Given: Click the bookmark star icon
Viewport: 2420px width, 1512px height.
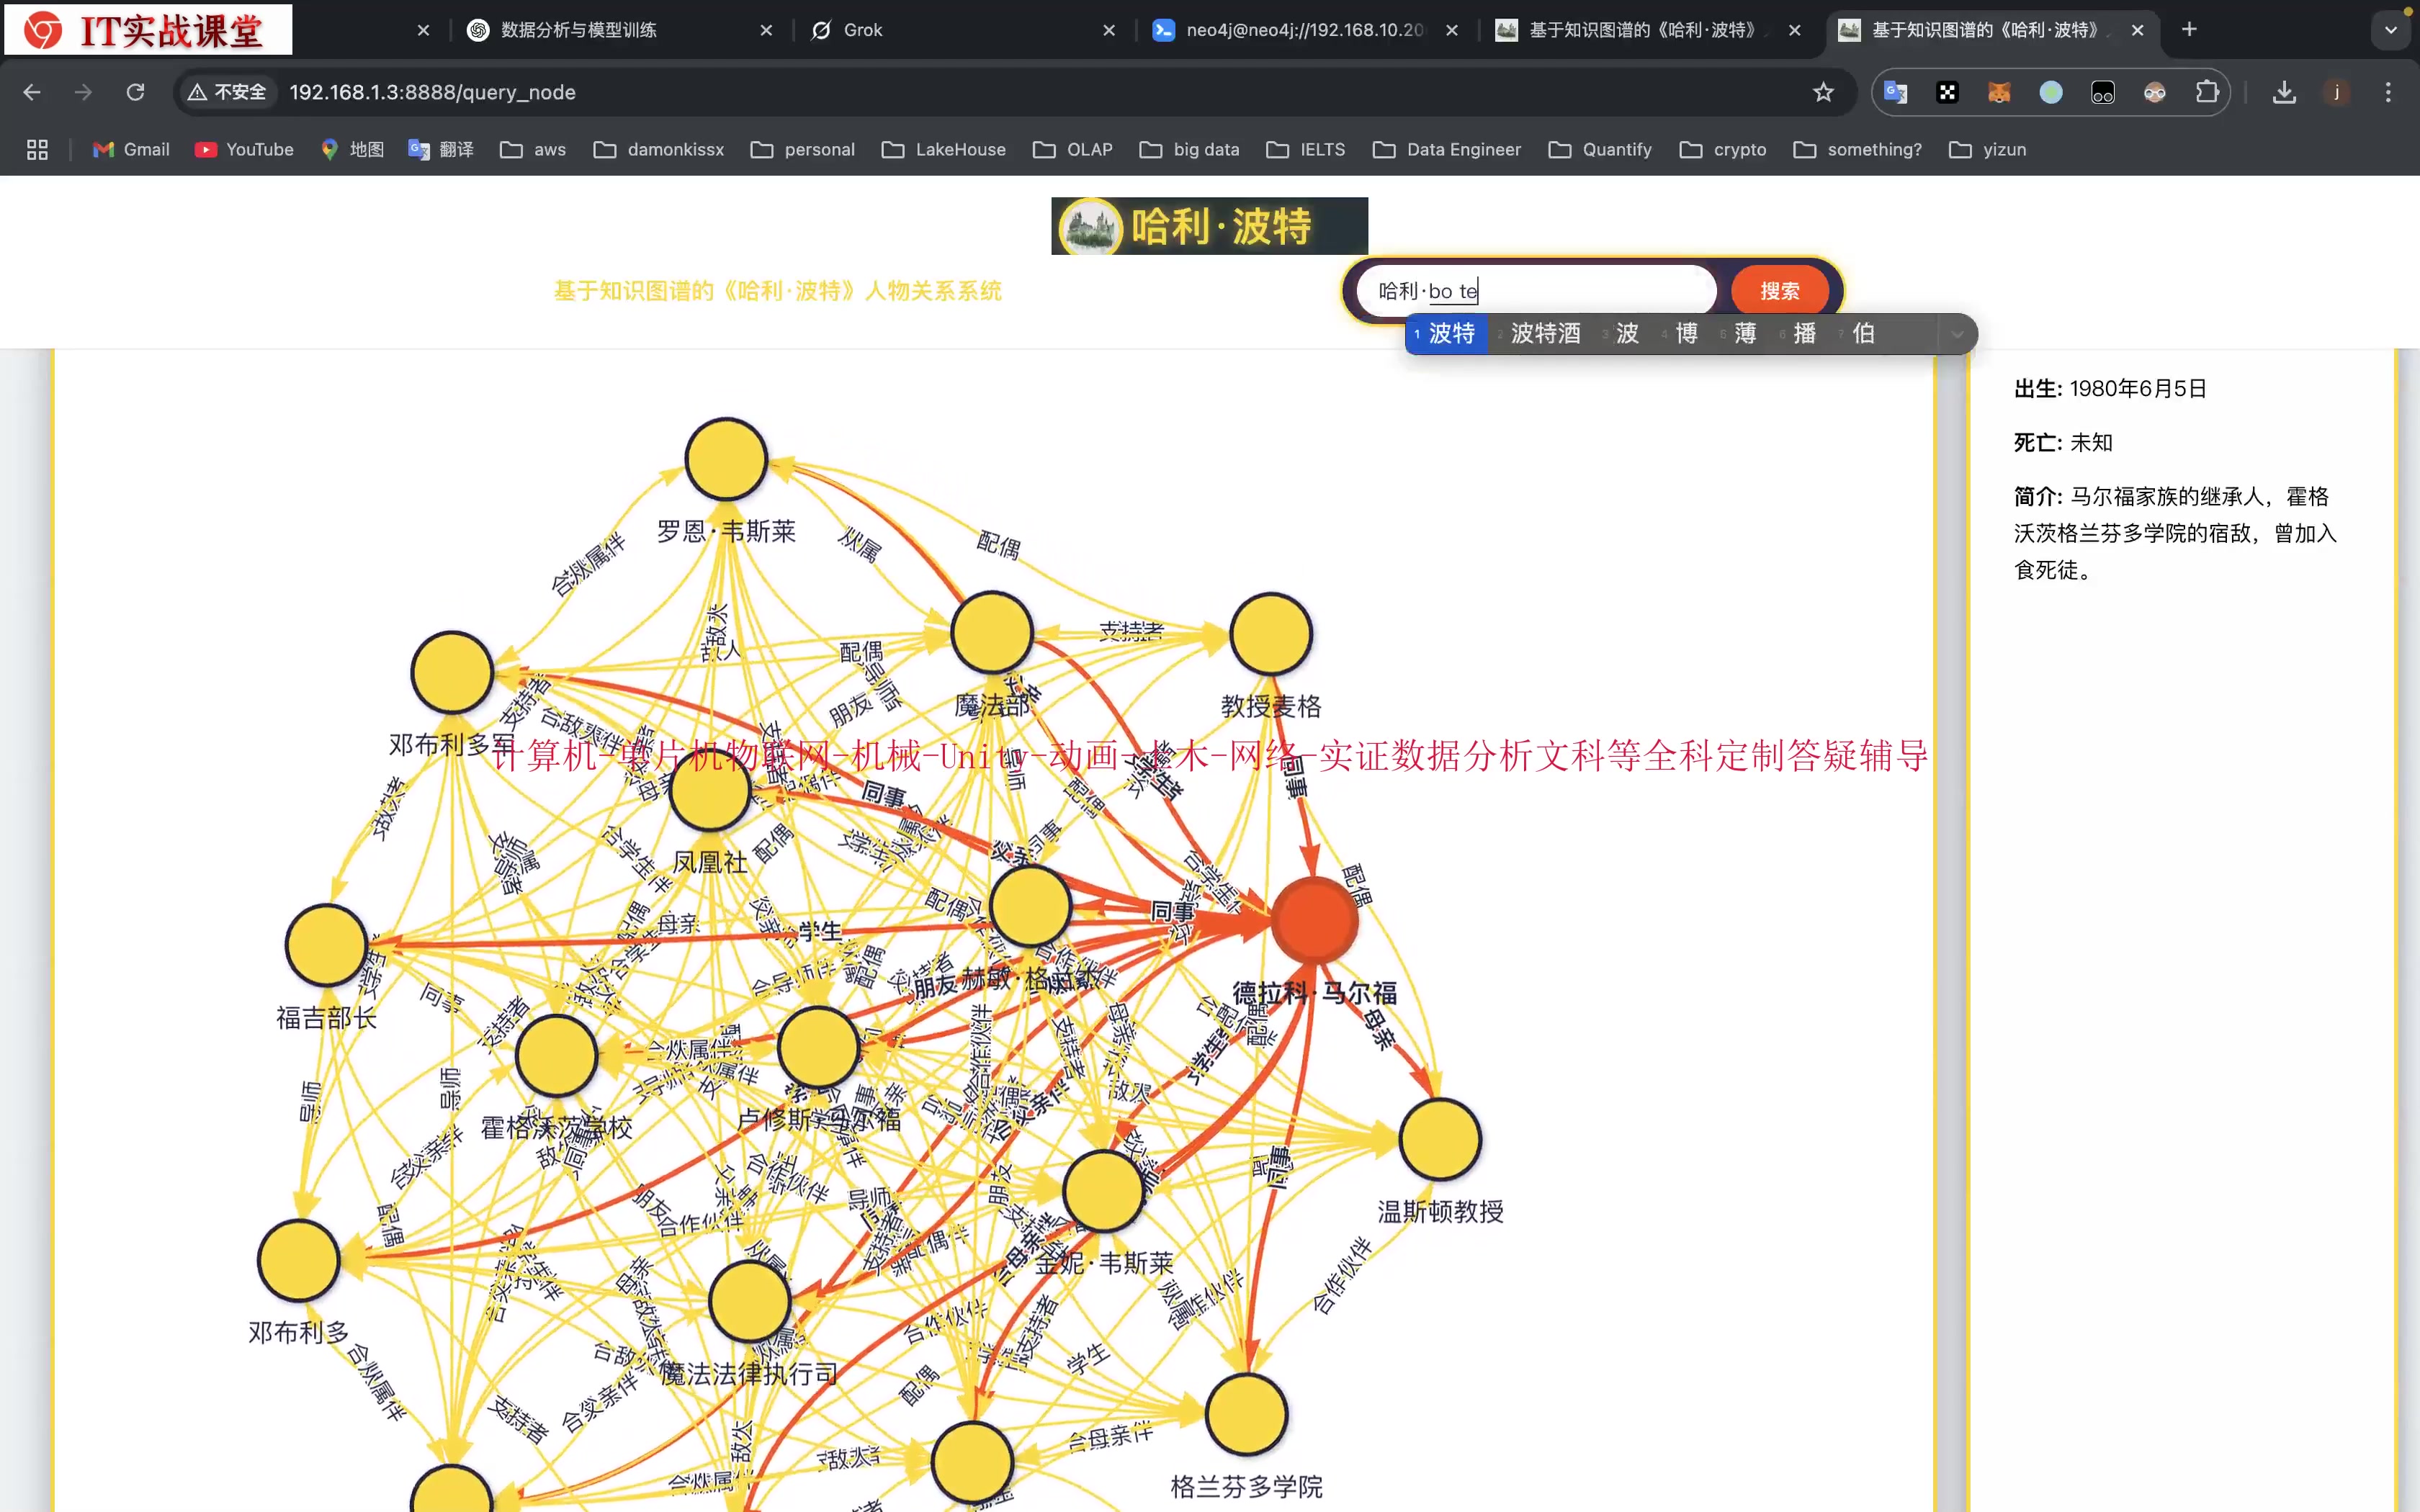Looking at the screenshot, I should 1823,92.
